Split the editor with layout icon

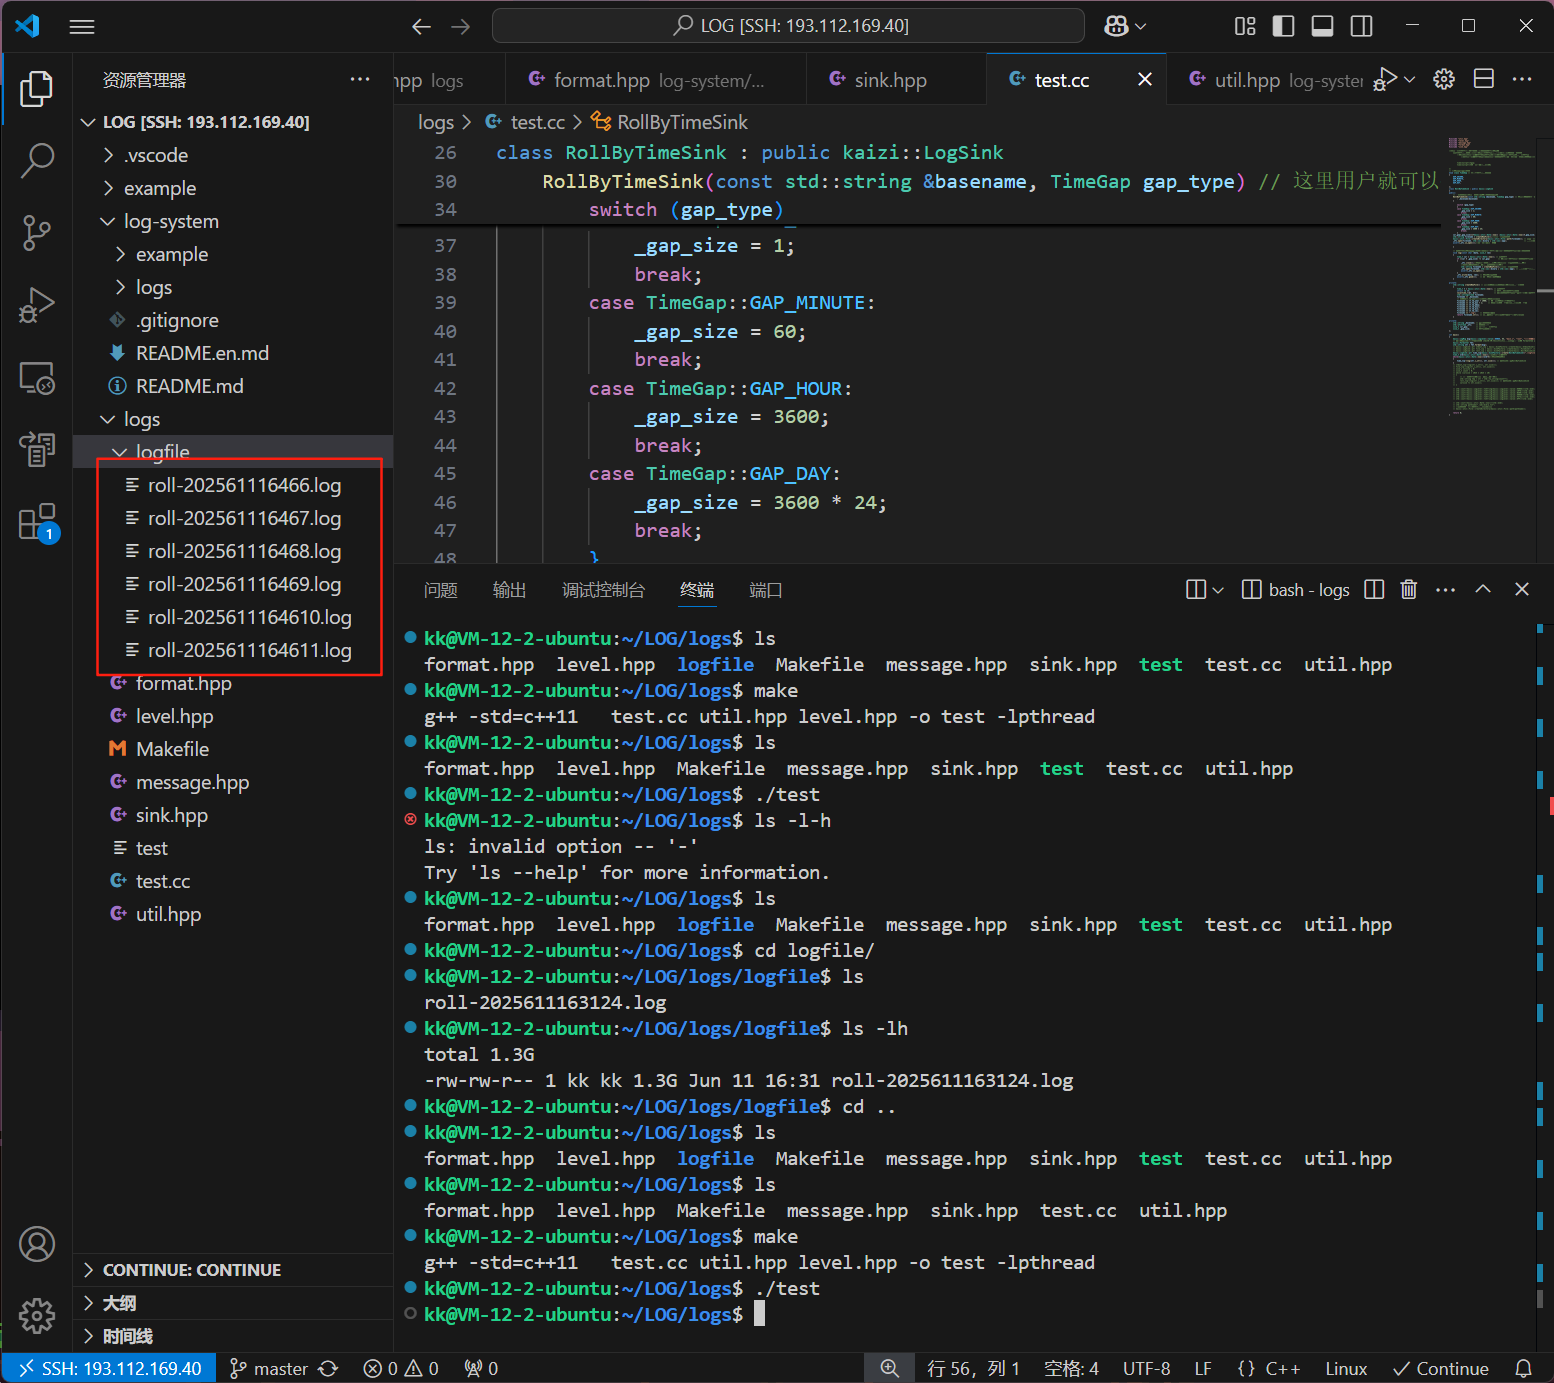[x=1484, y=79]
